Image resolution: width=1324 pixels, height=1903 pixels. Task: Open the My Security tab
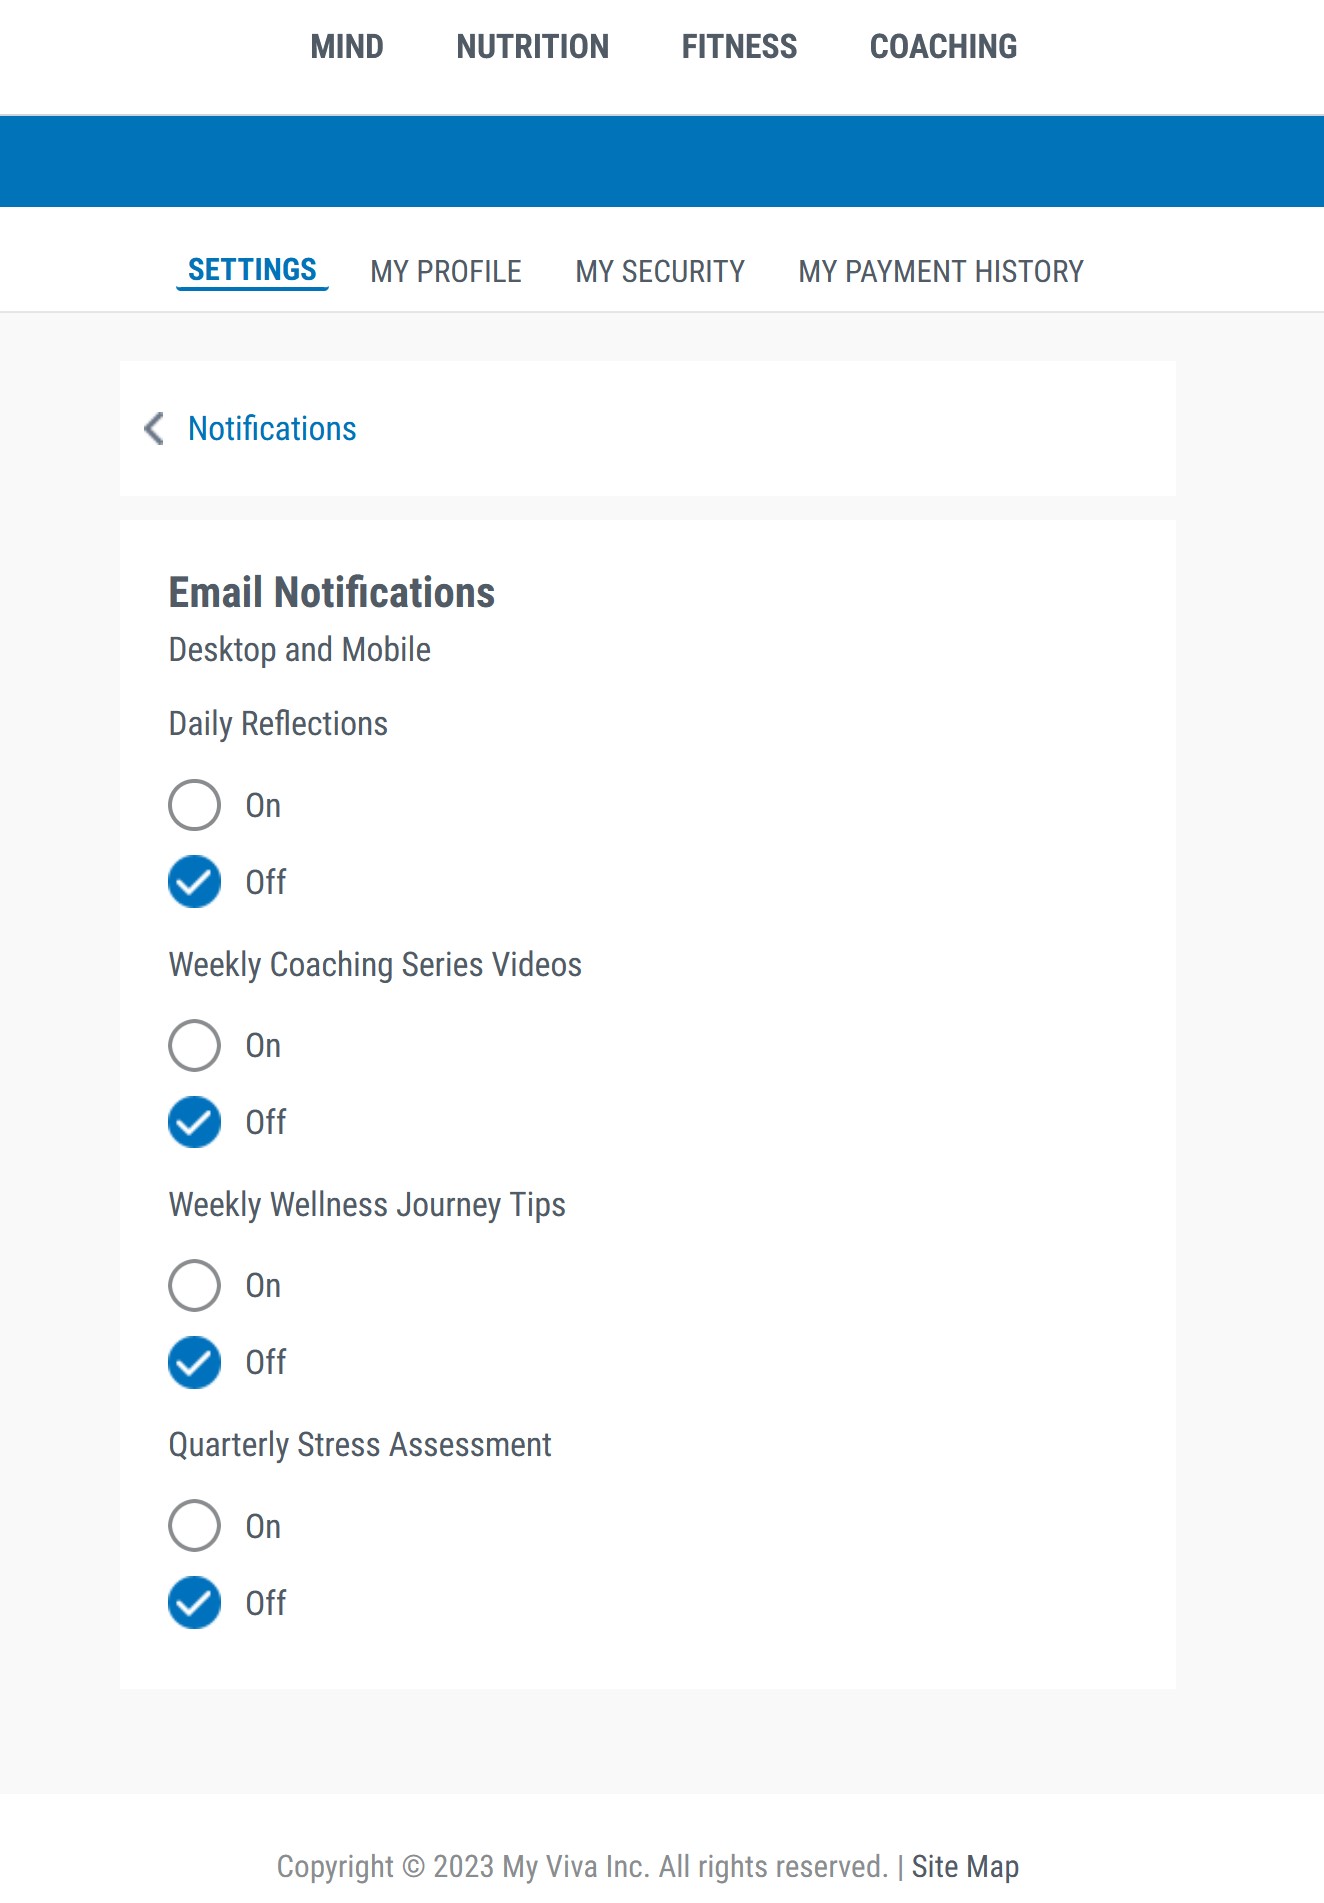point(660,271)
